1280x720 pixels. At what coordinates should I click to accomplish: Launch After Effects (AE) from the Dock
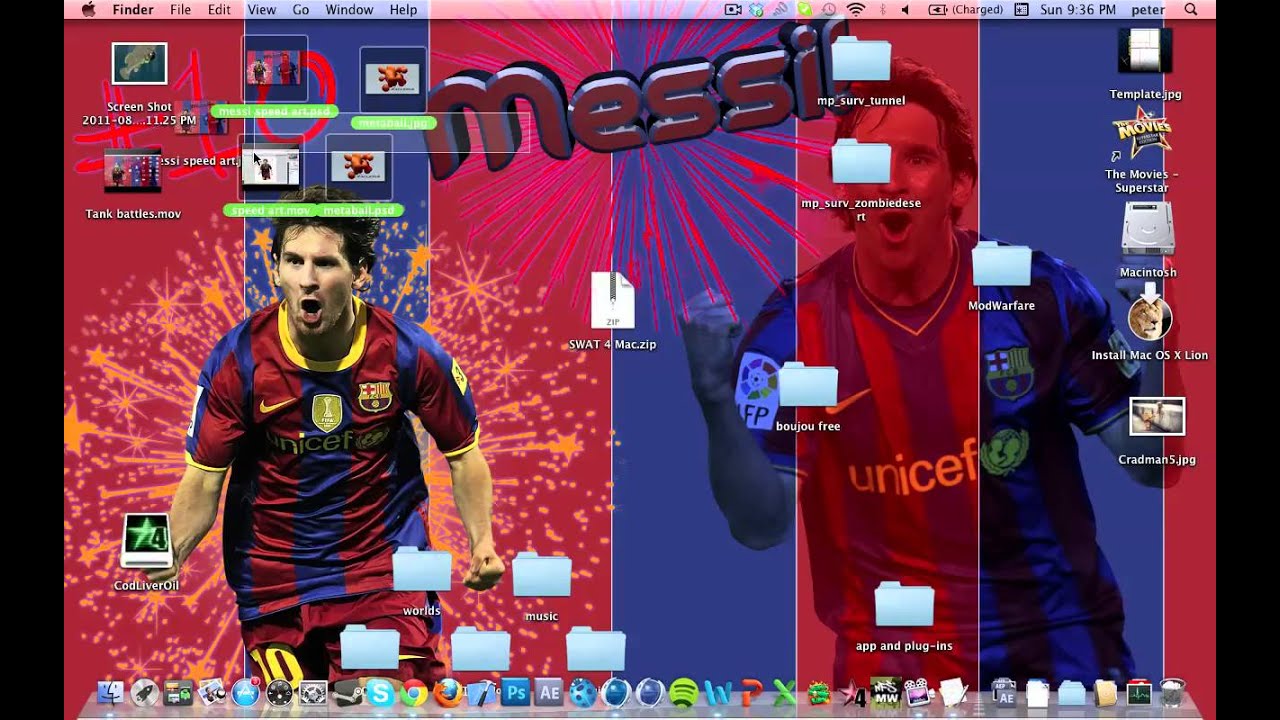pos(550,692)
